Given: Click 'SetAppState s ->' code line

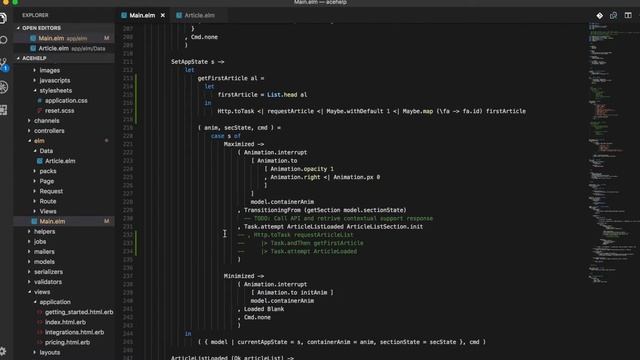Looking at the screenshot, I should tap(198, 62).
